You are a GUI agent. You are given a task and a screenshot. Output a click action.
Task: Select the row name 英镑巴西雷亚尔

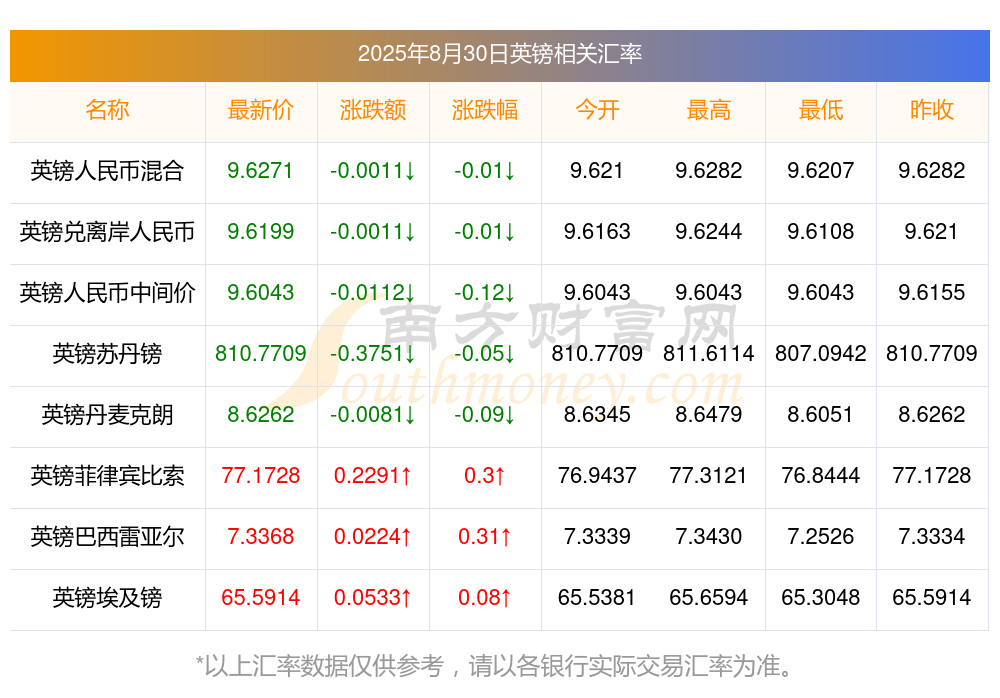107,537
